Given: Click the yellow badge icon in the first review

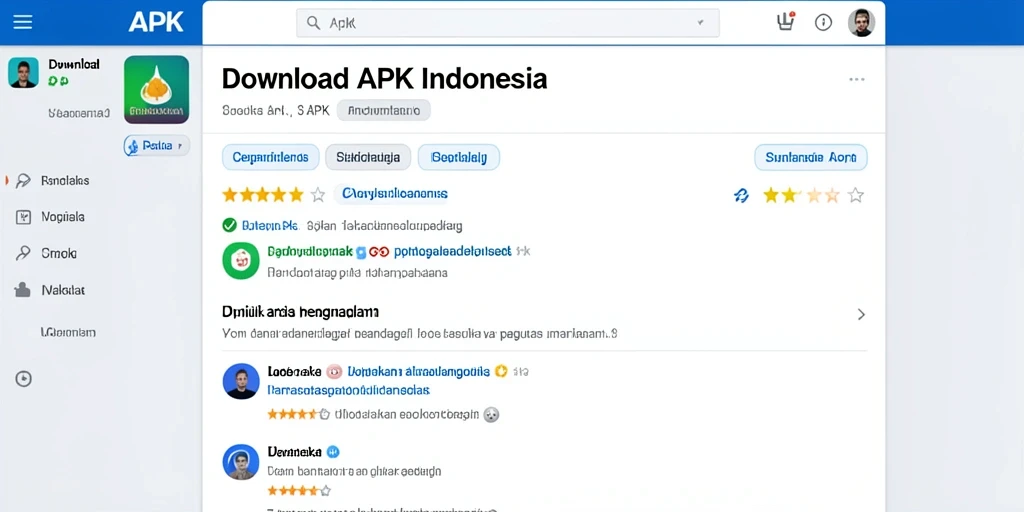Looking at the screenshot, I should point(501,372).
